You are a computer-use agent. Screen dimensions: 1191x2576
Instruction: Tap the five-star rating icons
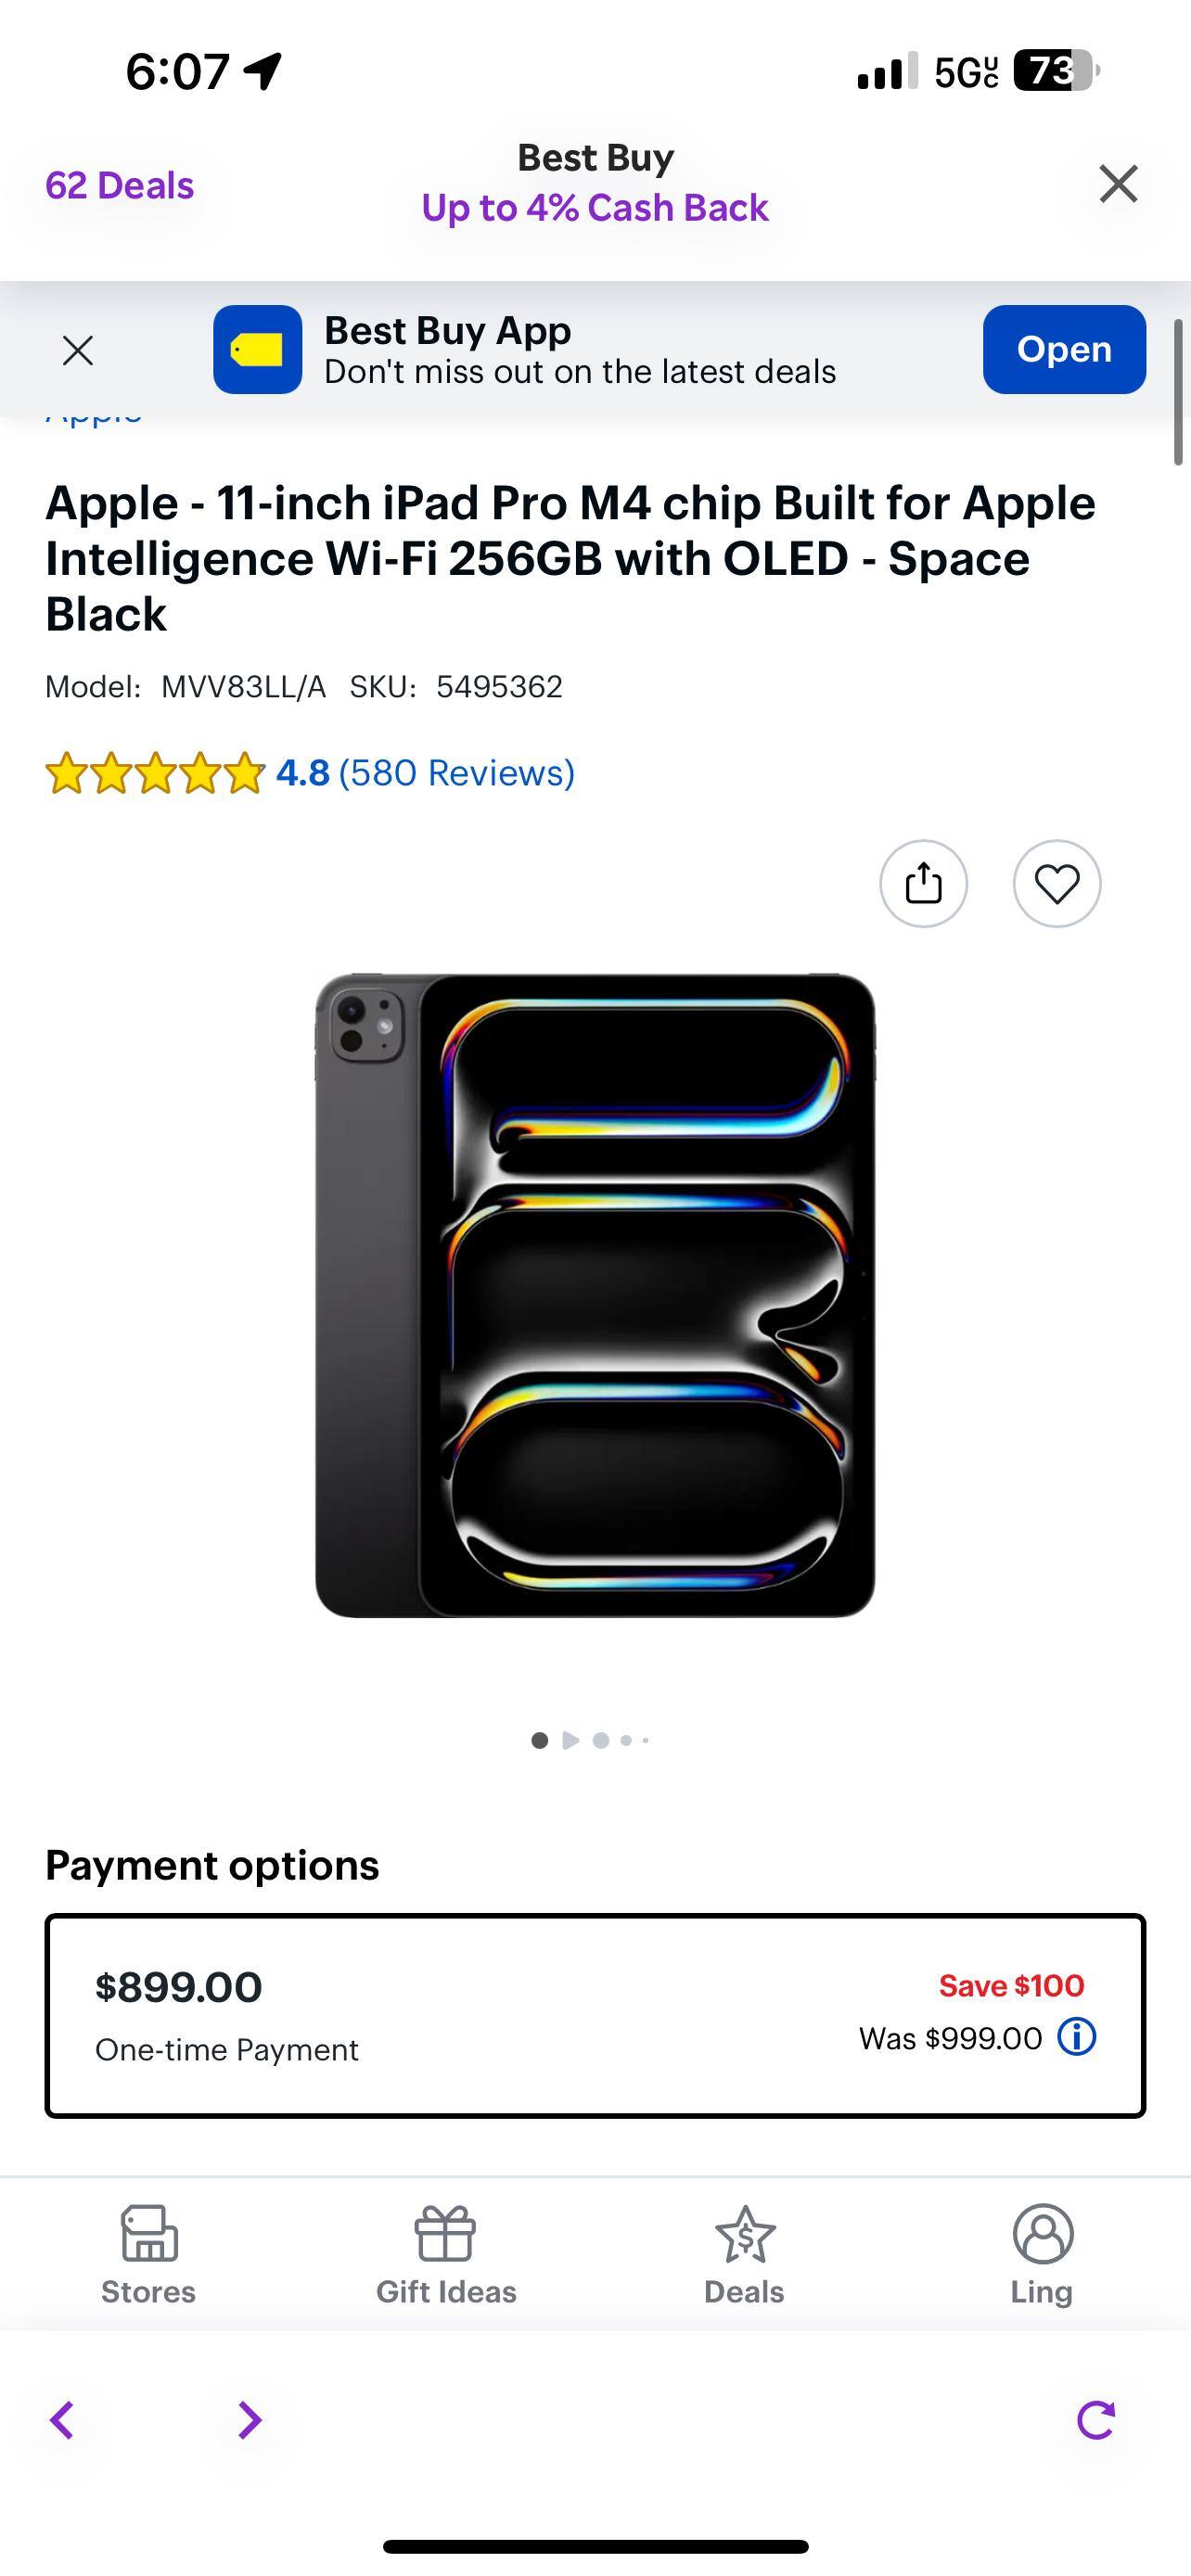point(155,774)
